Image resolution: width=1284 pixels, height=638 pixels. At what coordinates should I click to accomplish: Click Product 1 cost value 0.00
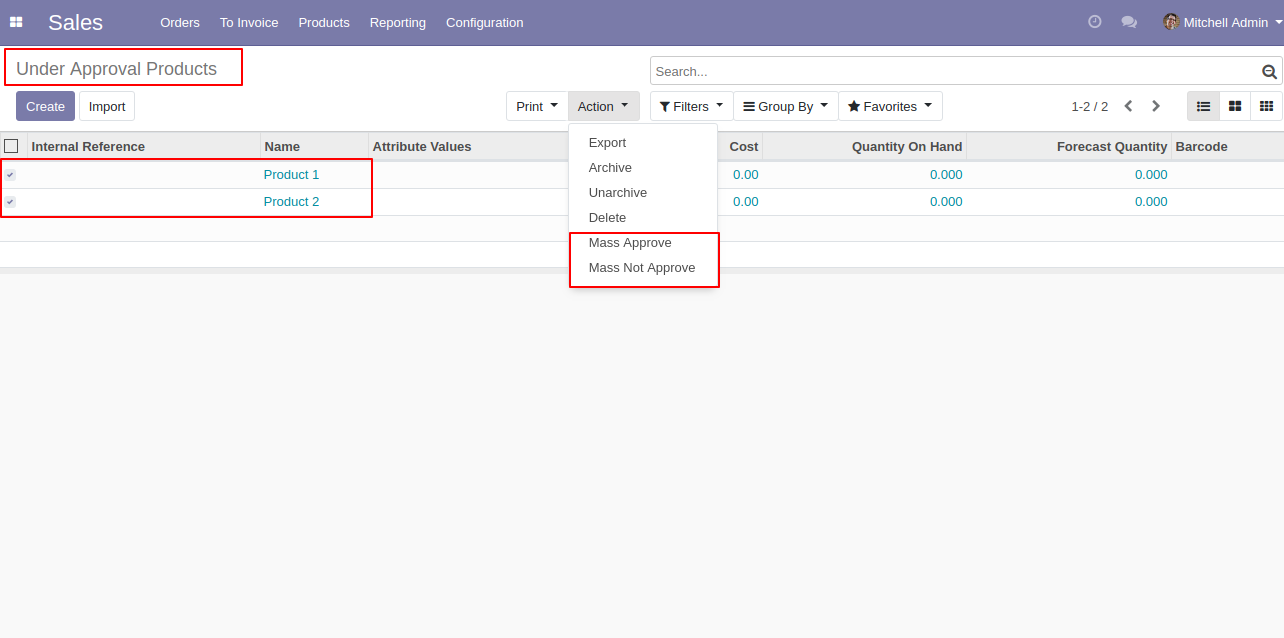[746, 175]
